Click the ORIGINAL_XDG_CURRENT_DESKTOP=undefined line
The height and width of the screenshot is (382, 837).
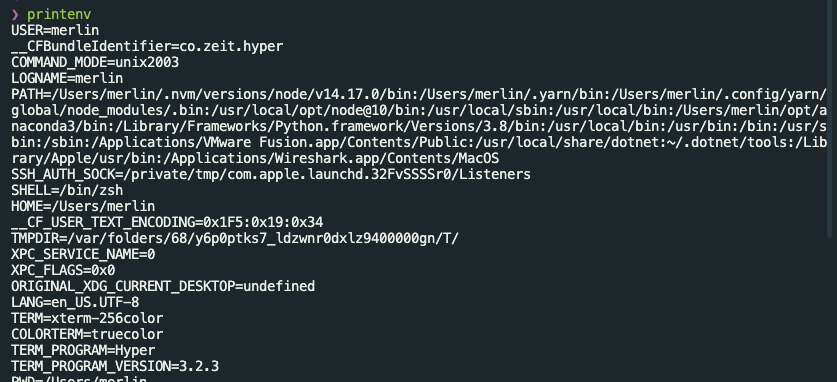(x=163, y=286)
